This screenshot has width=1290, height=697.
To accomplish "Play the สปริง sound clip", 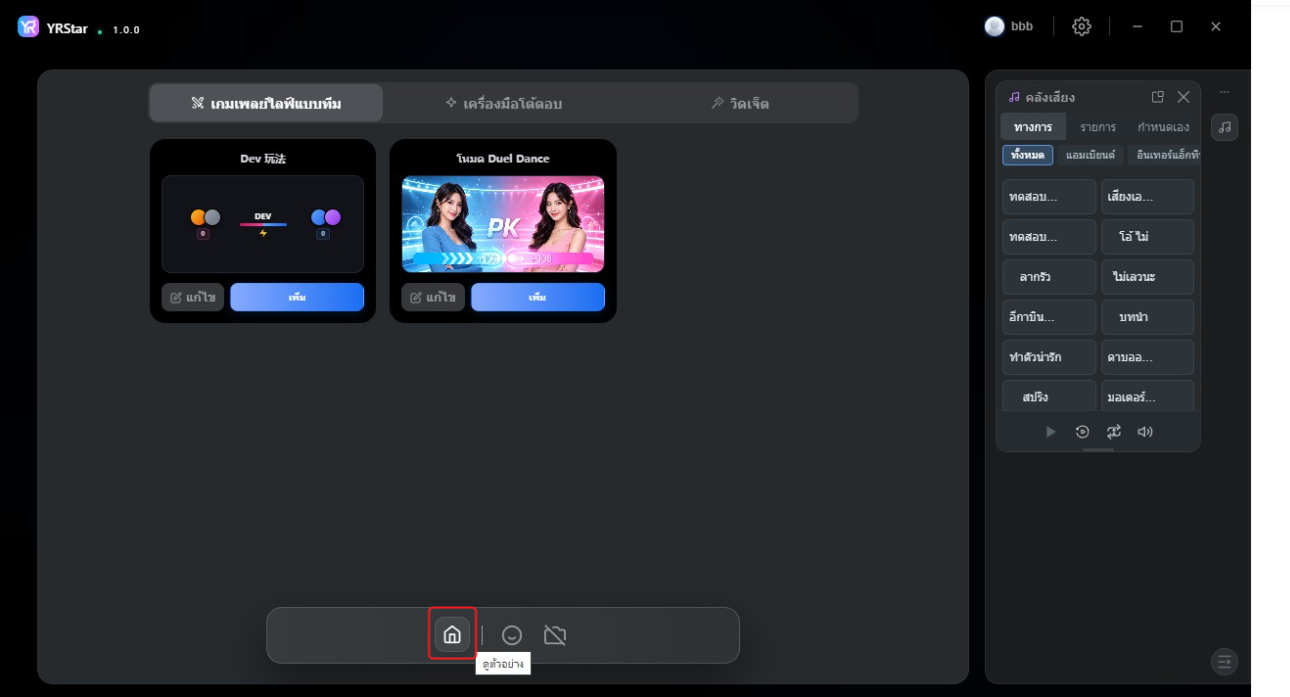I will point(1049,396).
